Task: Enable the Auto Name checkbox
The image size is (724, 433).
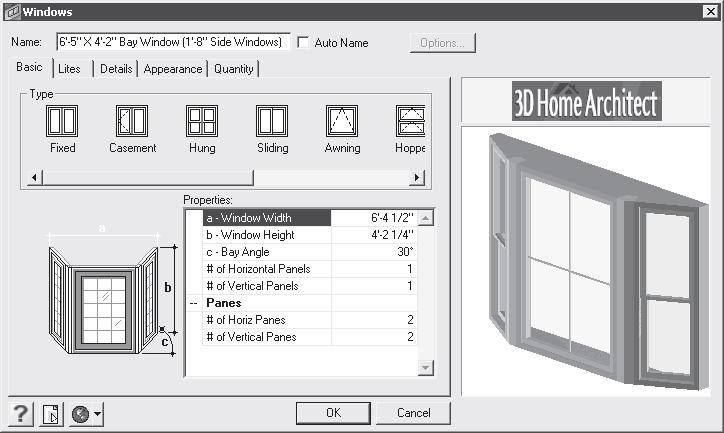Action: coord(303,43)
